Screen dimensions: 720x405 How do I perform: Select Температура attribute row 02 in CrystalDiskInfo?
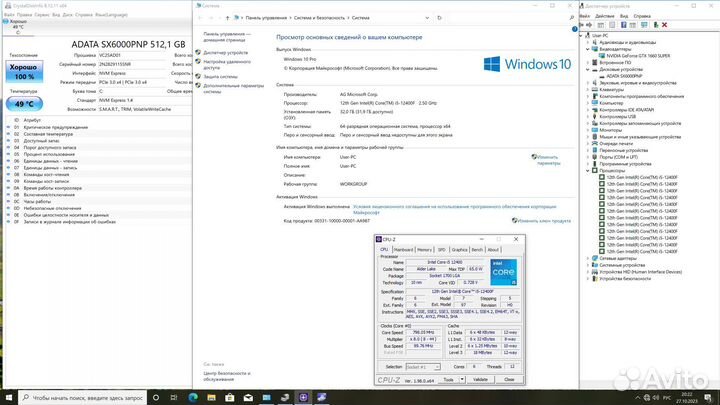coord(98,134)
